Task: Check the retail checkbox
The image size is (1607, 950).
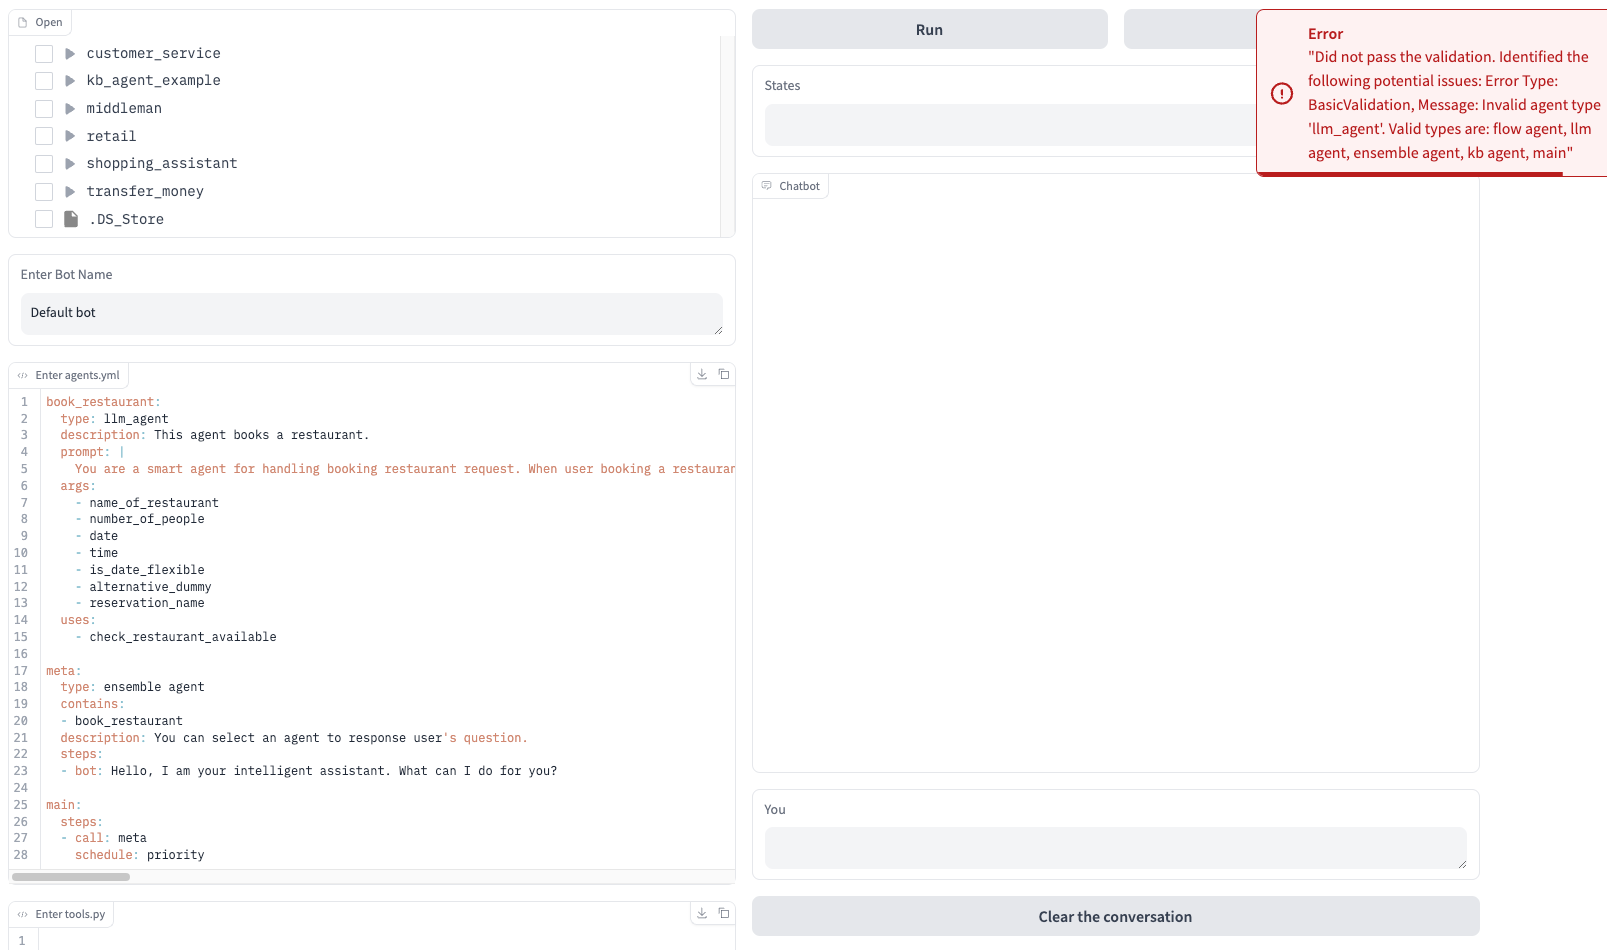Action: coord(44,136)
